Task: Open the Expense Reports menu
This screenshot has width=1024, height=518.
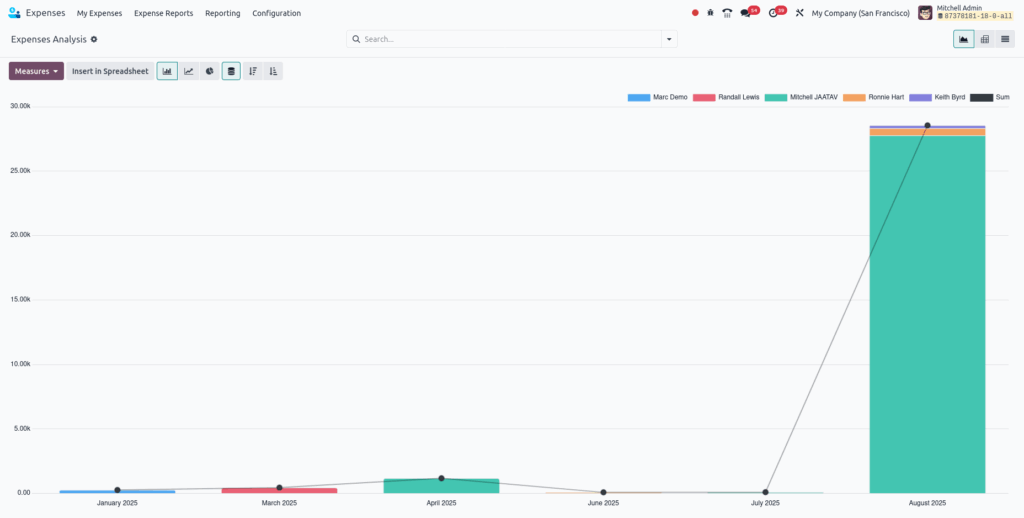Action: 163,13
